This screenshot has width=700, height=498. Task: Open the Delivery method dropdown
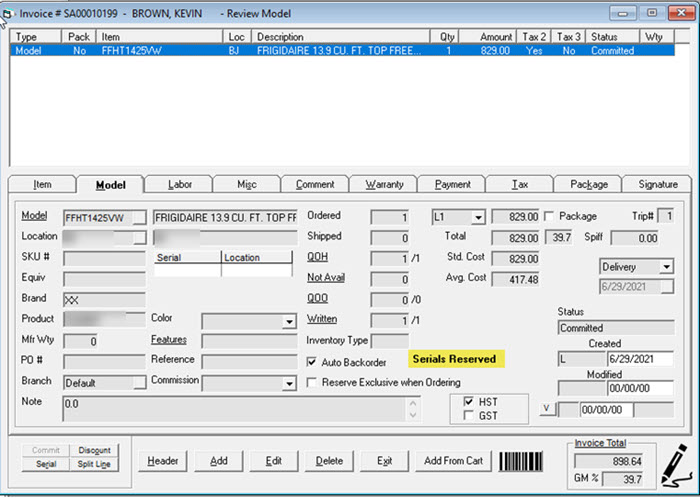click(667, 267)
